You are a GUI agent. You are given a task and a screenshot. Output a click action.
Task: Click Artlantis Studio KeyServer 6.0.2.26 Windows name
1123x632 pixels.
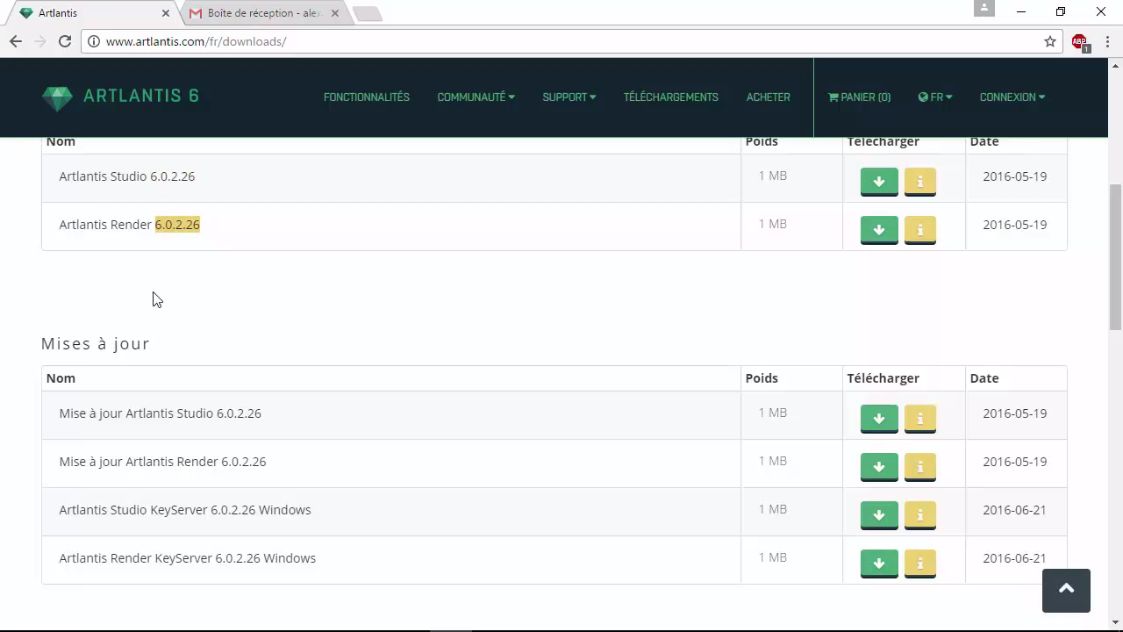click(185, 509)
